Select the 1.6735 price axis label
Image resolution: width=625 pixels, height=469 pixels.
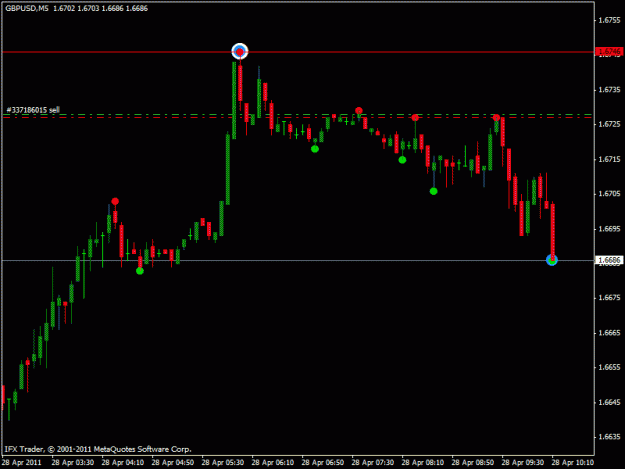point(609,90)
